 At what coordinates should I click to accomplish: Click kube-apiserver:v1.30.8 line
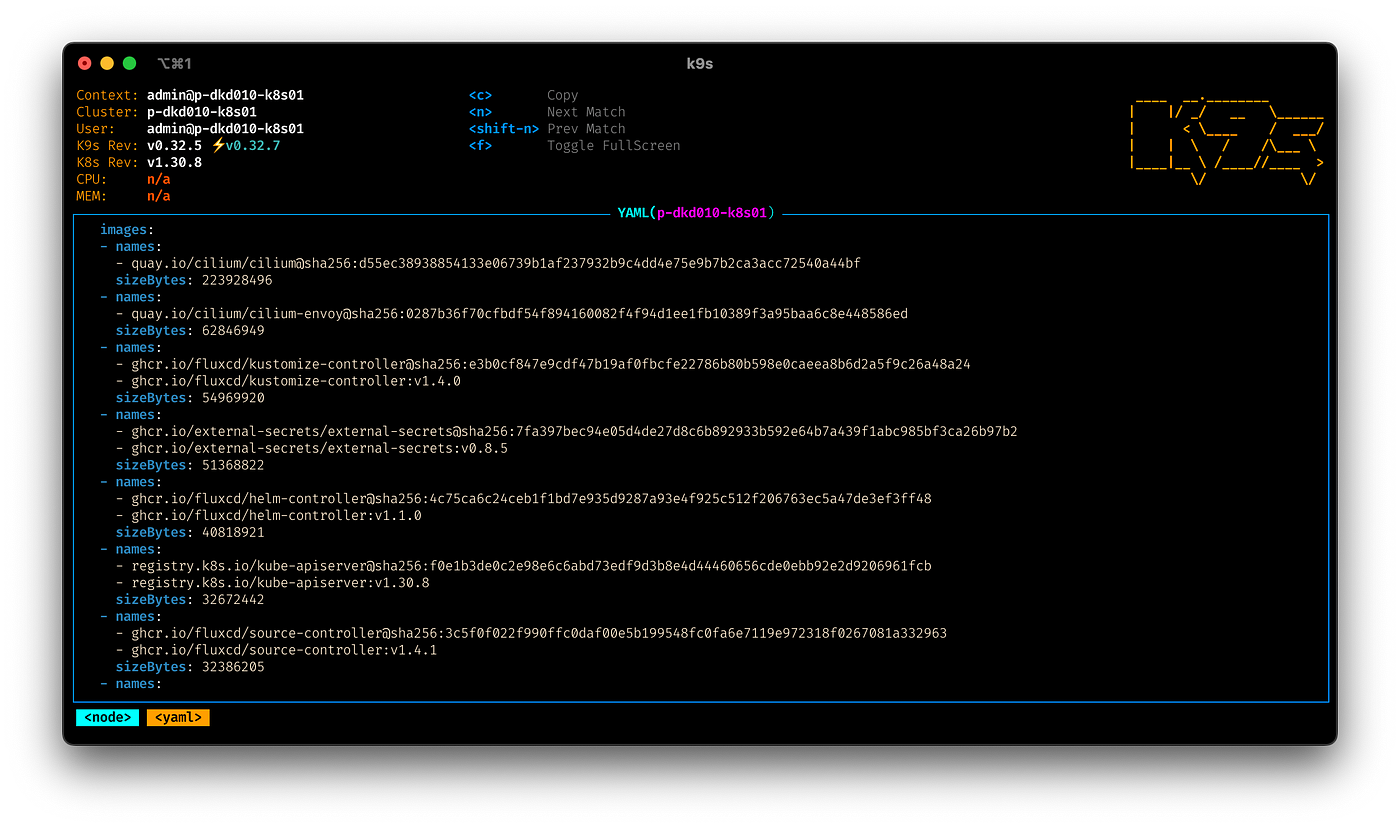coord(273,583)
